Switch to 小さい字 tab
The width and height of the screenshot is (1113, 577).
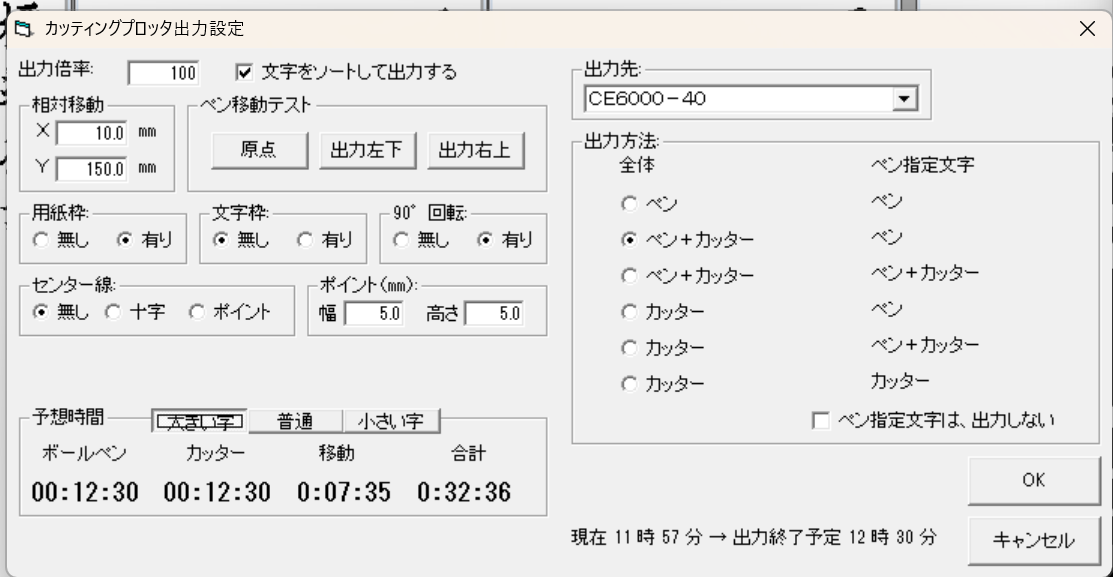391,422
